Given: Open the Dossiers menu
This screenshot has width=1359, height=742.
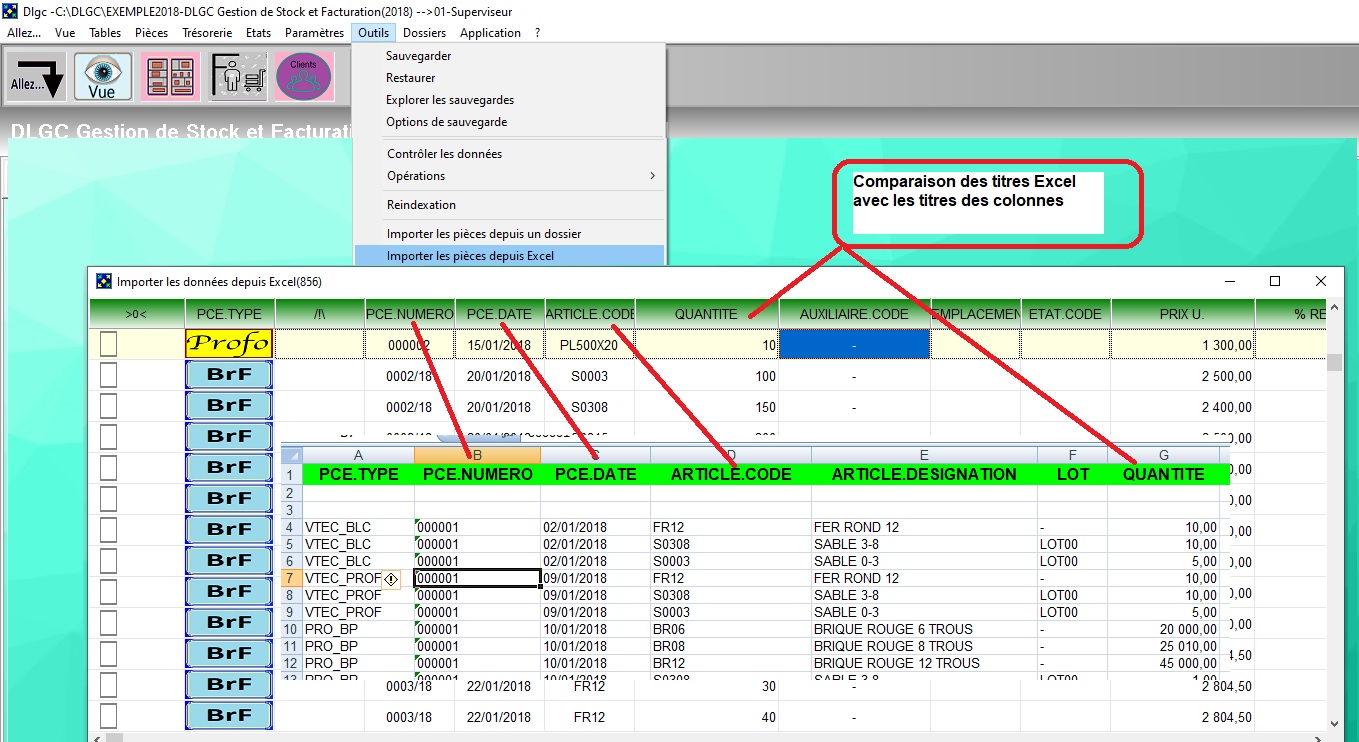Looking at the screenshot, I should (425, 33).
